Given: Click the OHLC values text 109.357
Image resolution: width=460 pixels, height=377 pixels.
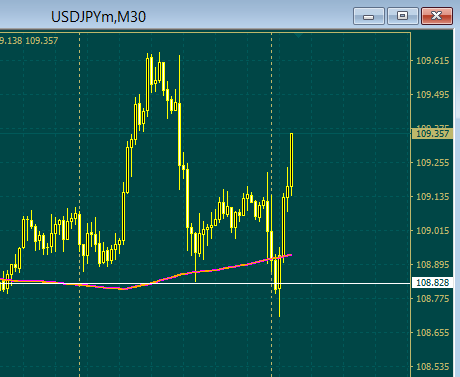Looking at the screenshot, I should click(42, 41).
